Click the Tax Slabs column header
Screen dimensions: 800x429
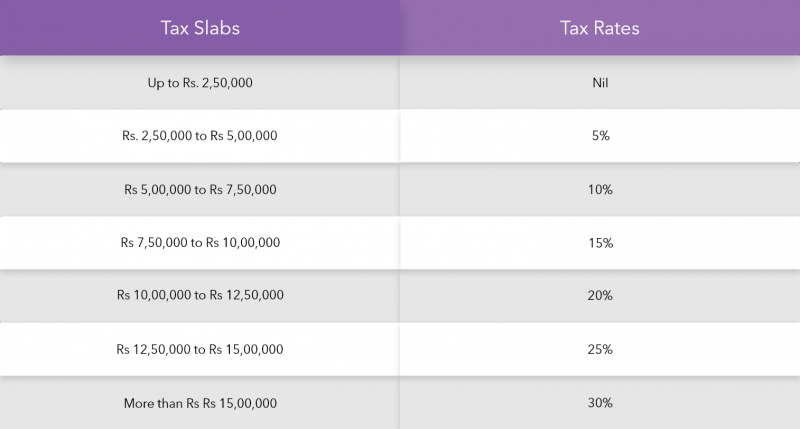(x=200, y=28)
